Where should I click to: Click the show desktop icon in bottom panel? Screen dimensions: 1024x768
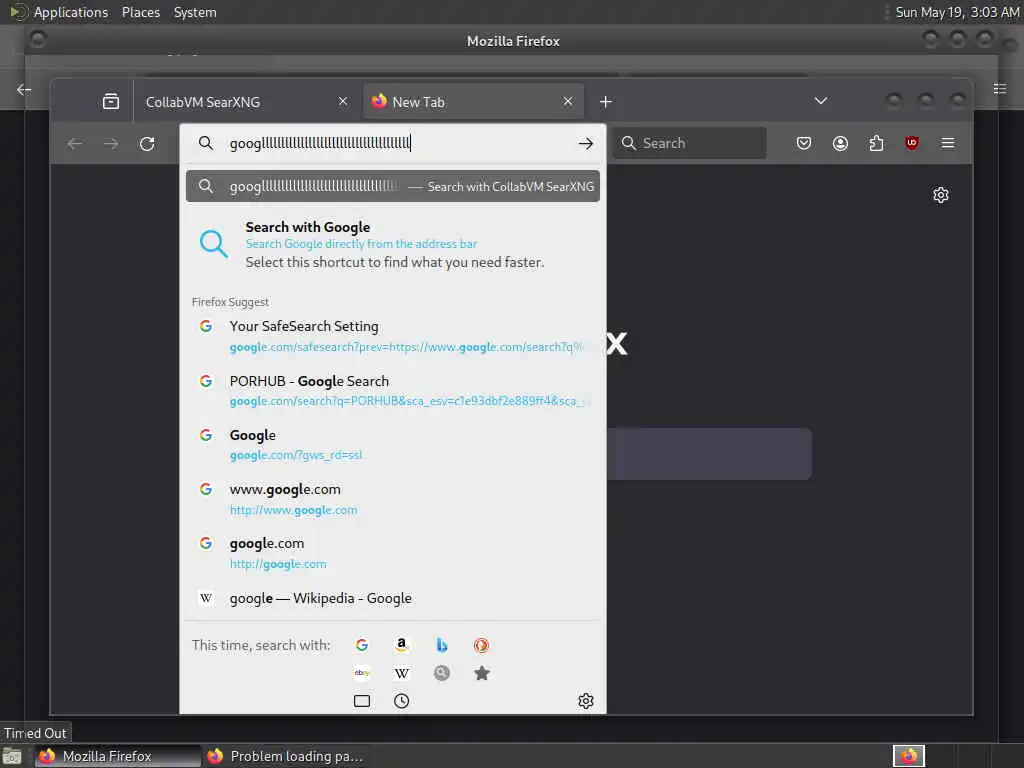tap(12, 756)
